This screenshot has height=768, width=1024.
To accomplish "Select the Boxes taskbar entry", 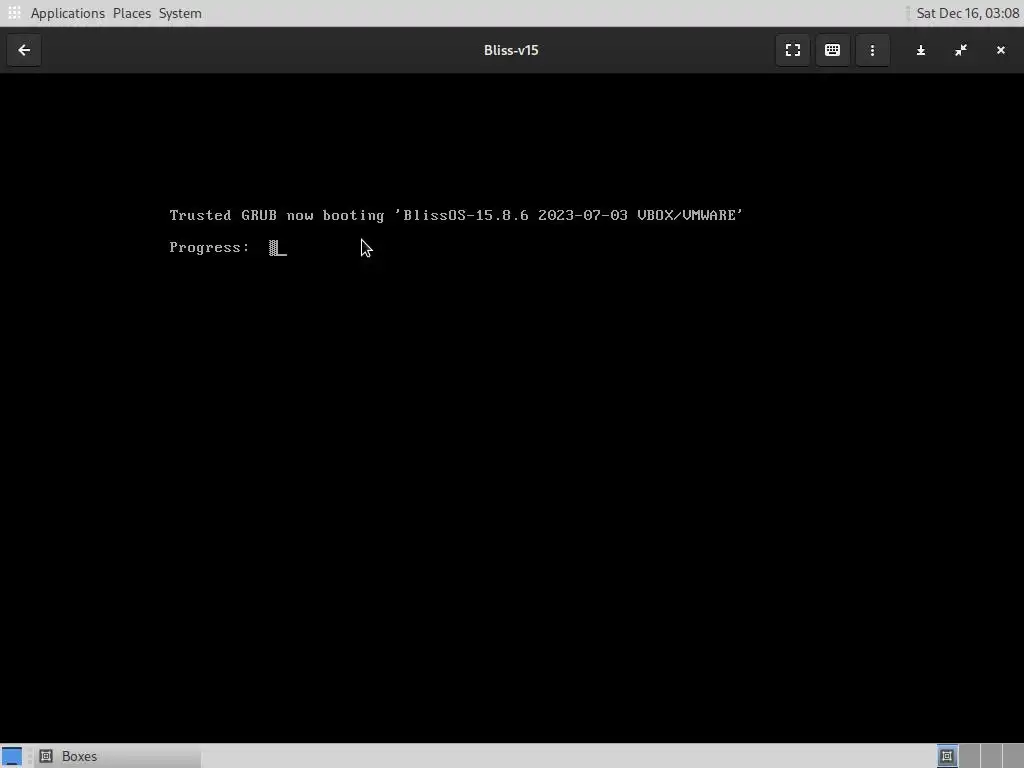I will (x=118, y=756).
